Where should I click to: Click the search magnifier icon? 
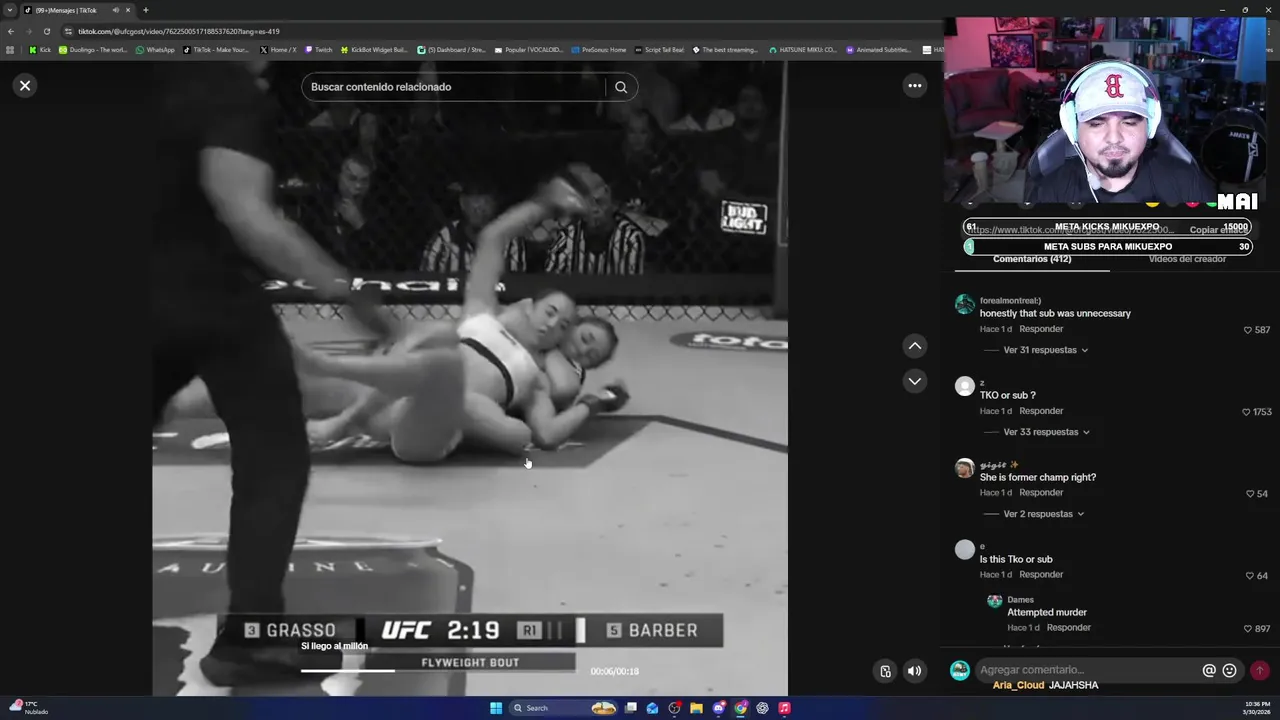pyautogui.click(x=621, y=87)
